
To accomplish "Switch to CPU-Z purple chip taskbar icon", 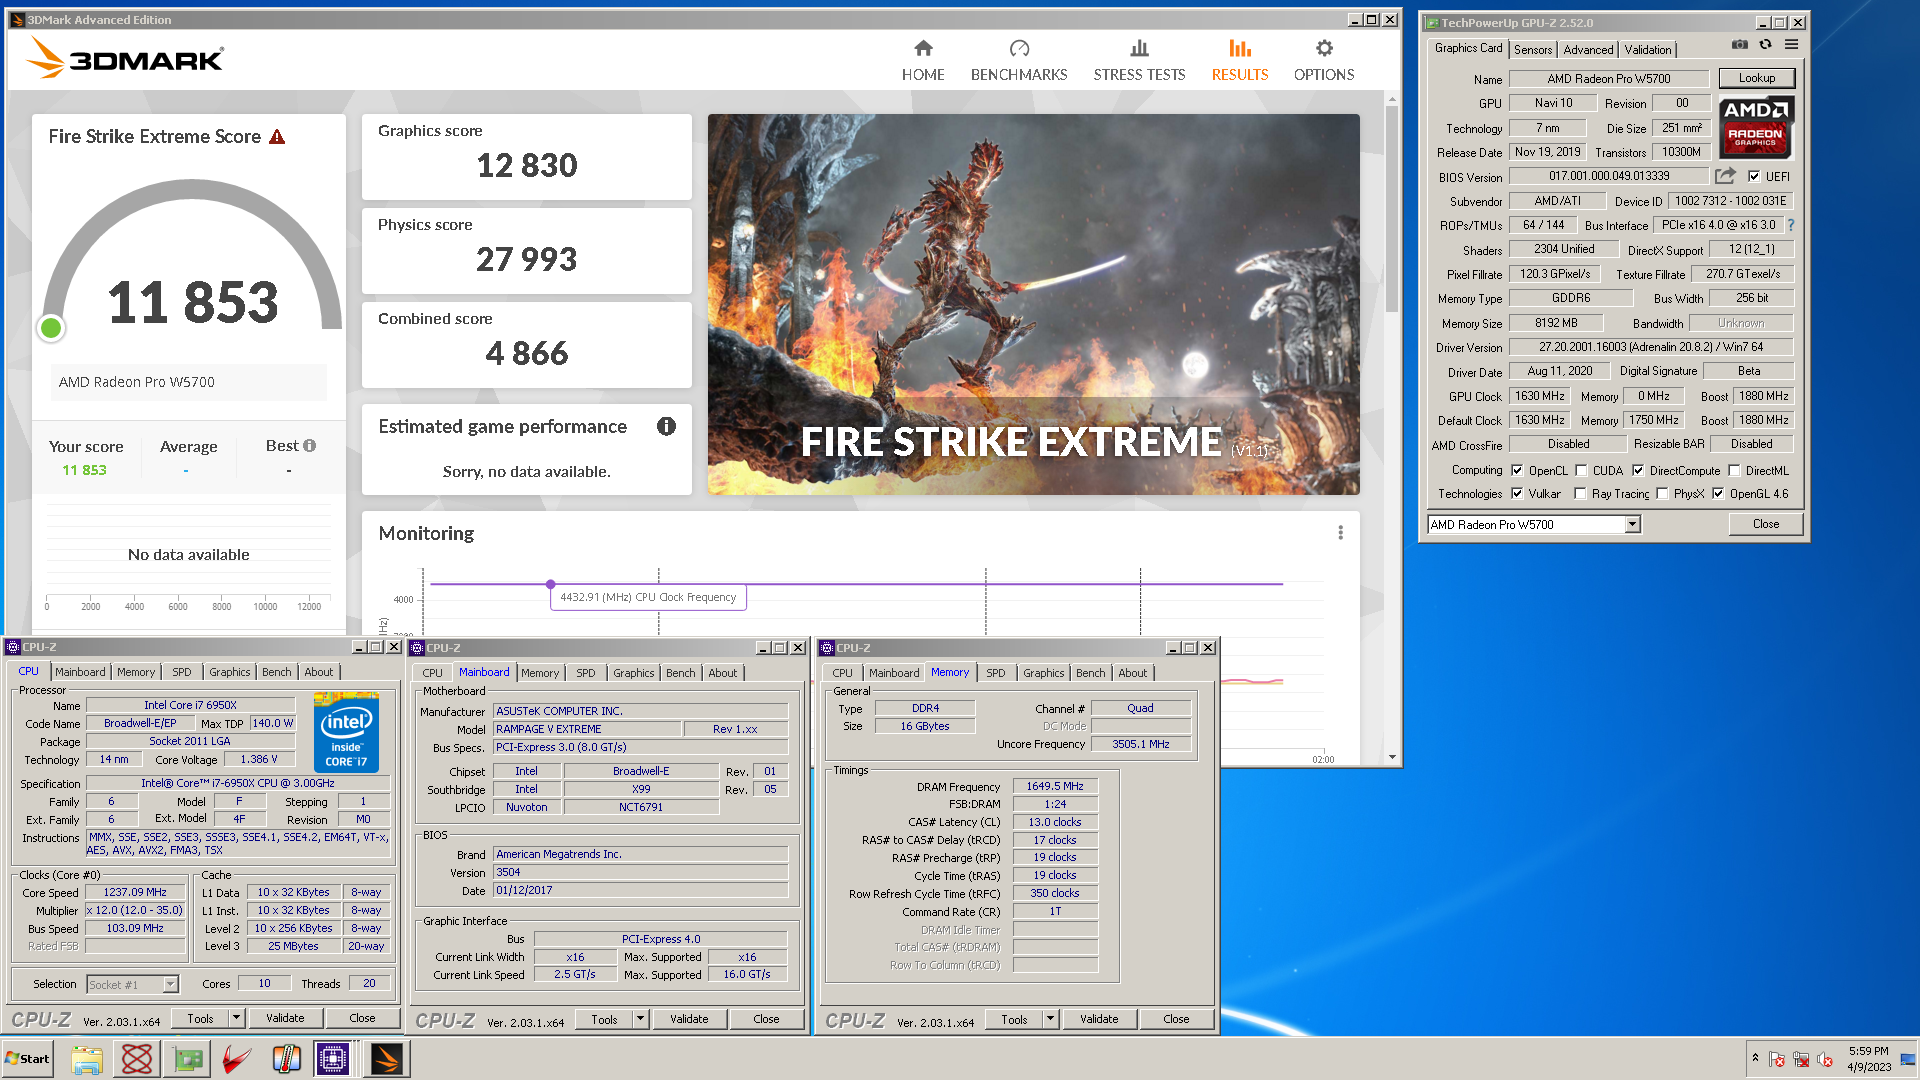I will [333, 1059].
